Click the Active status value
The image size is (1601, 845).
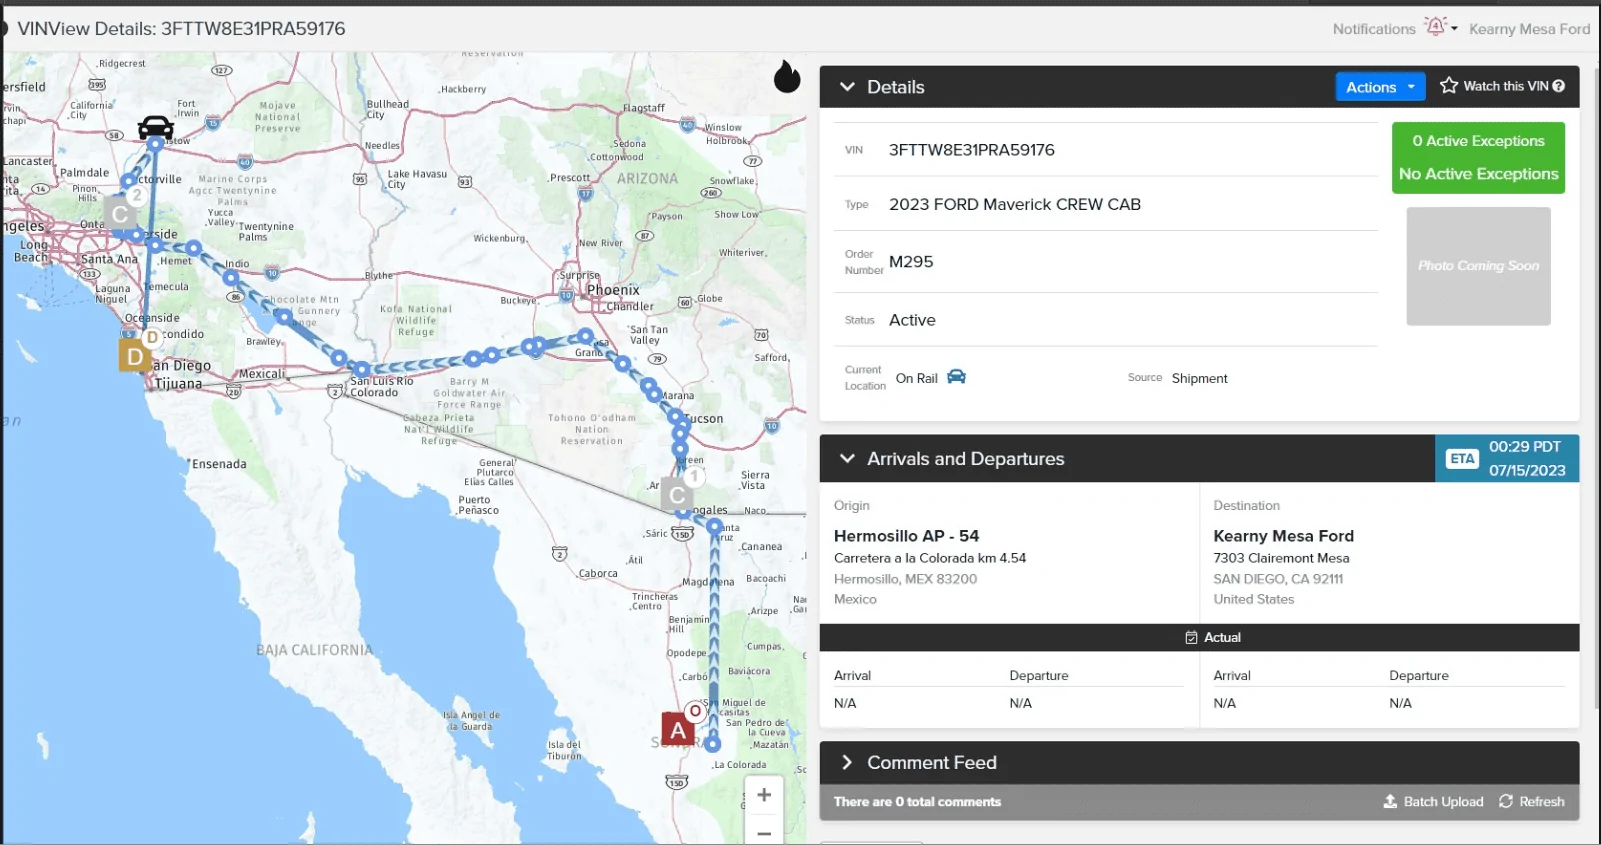(x=912, y=320)
